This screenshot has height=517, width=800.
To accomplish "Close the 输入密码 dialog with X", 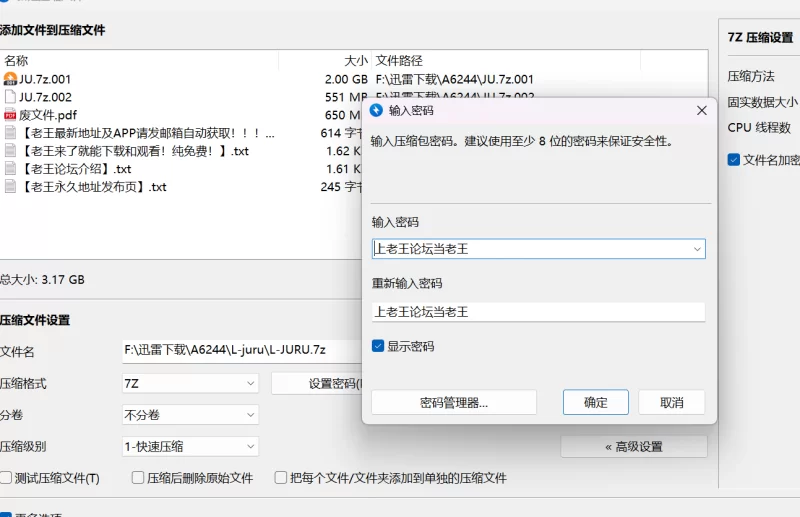I will 697,110.
